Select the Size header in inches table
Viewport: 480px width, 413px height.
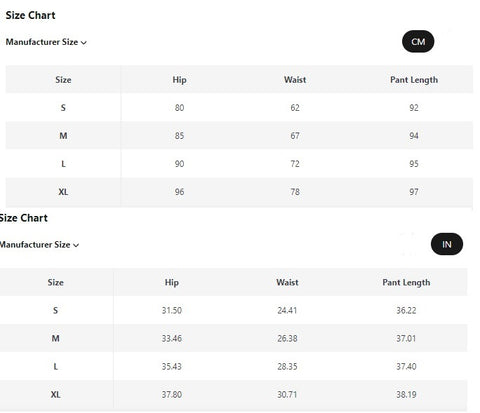[55, 282]
